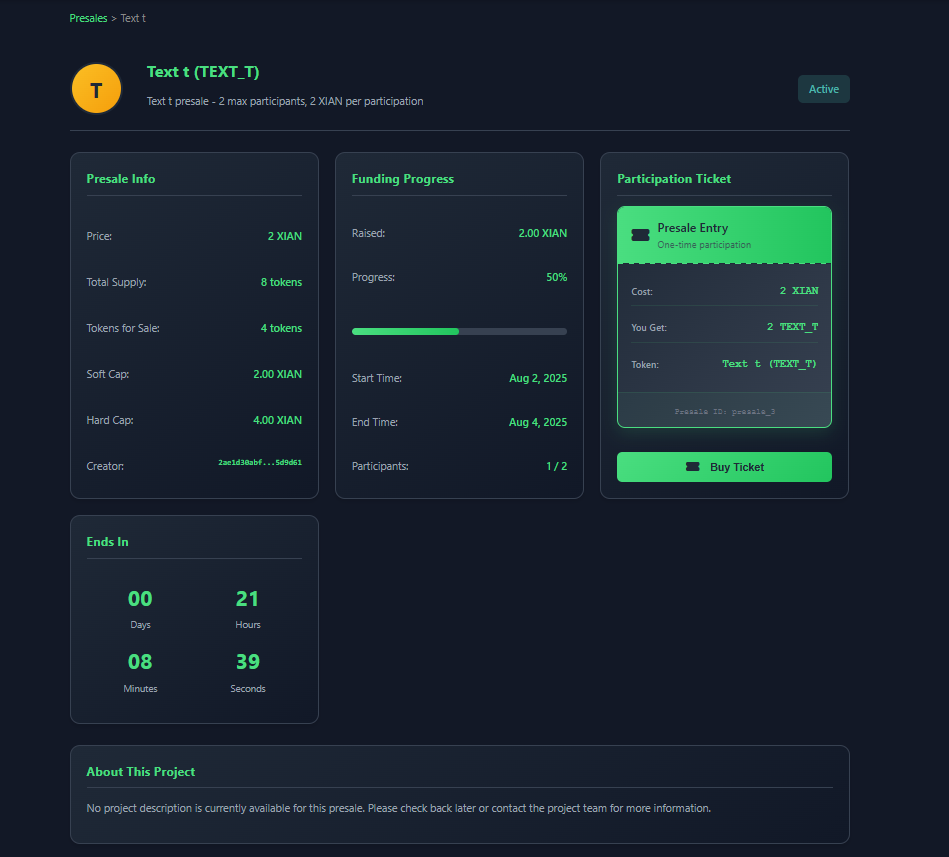This screenshot has width=949, height=857.
Task: Click the Buy Ticket button
Action: [x=724, y=466]
